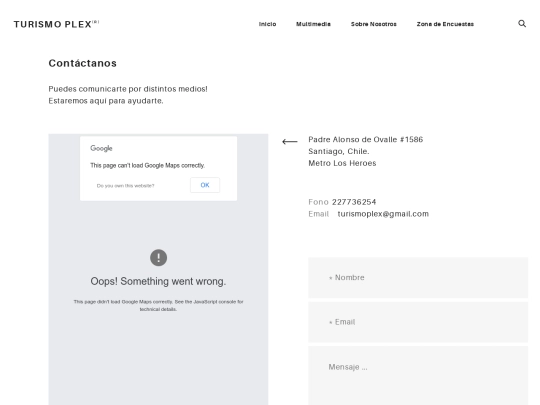This screenshot has height=405, width=540.
Task: Click the Contáctanos heading
Action: click(x=83, y=63)
